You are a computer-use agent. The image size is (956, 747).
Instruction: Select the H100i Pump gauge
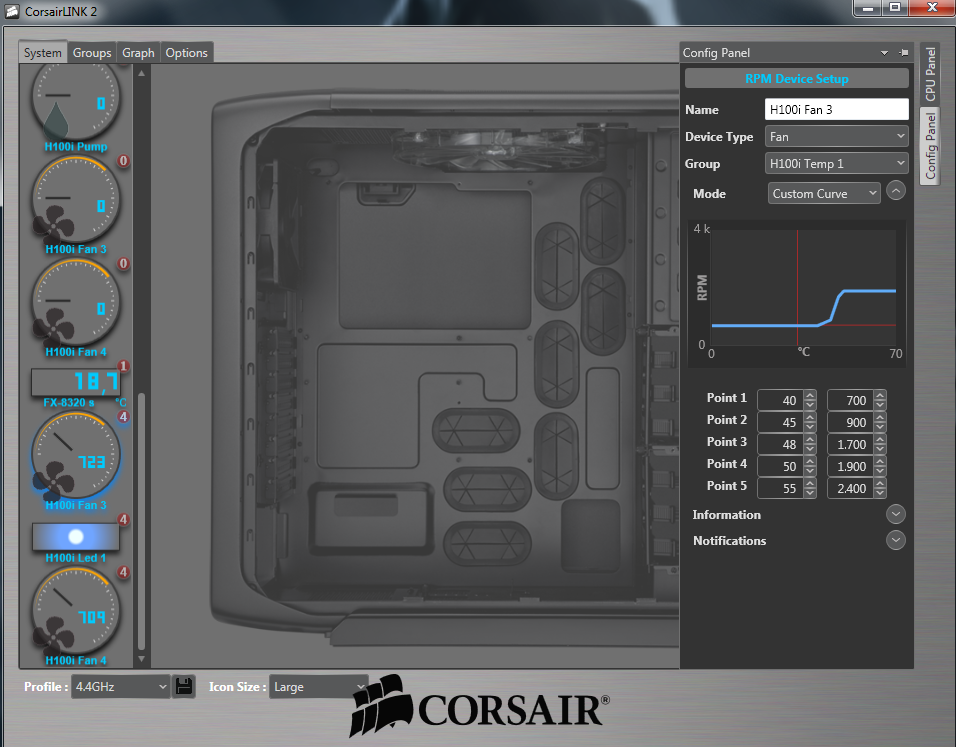pyautogui.click(x=76, y=103)
